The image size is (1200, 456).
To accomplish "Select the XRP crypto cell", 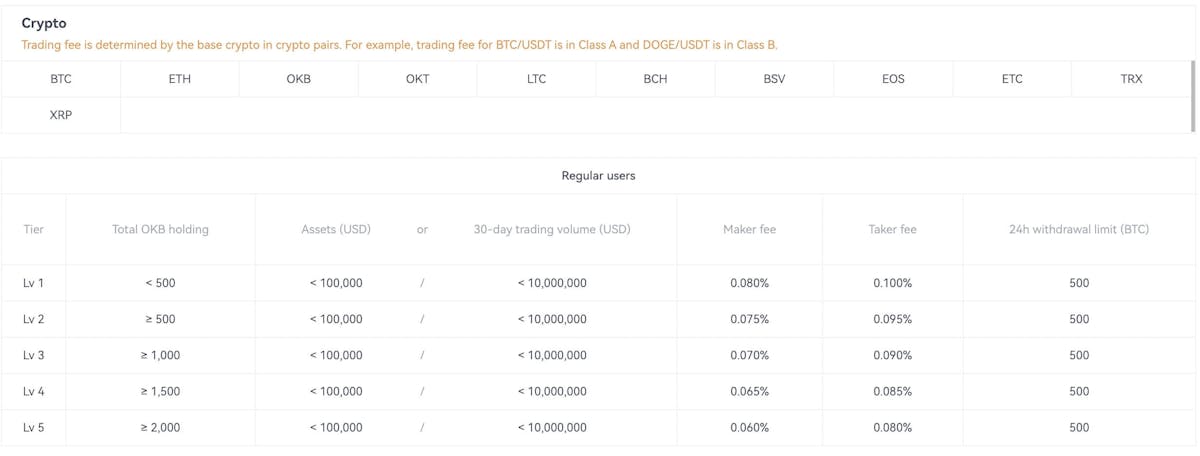I will click(61, 115).
